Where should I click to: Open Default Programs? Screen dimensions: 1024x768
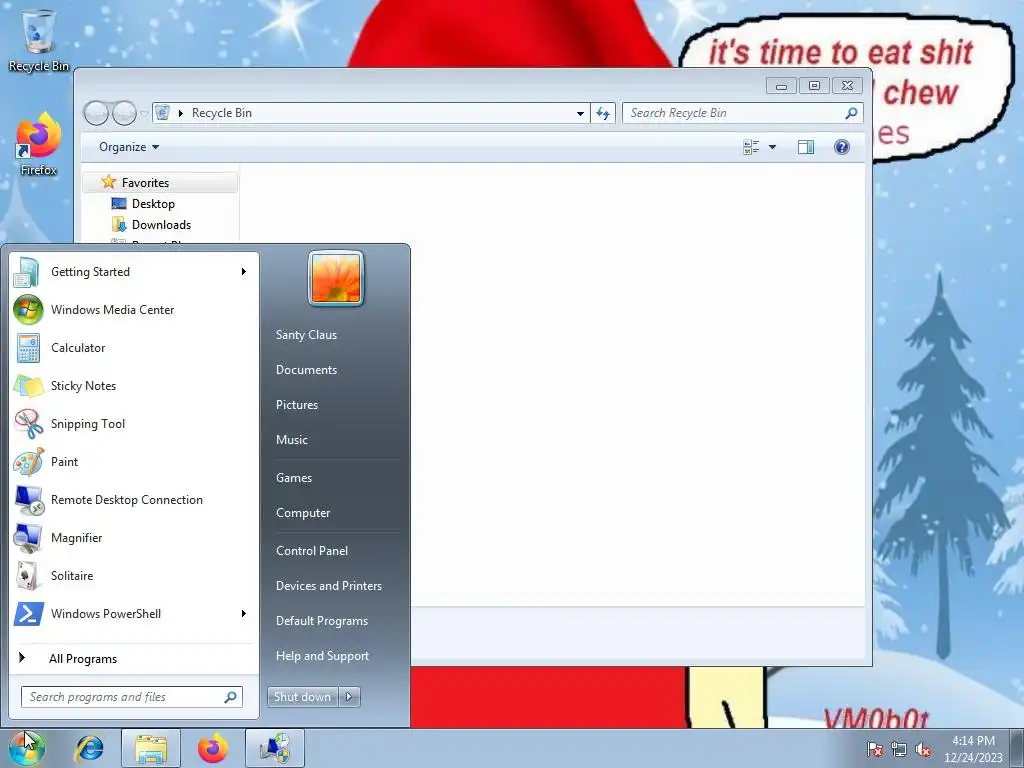click(322, 621)
